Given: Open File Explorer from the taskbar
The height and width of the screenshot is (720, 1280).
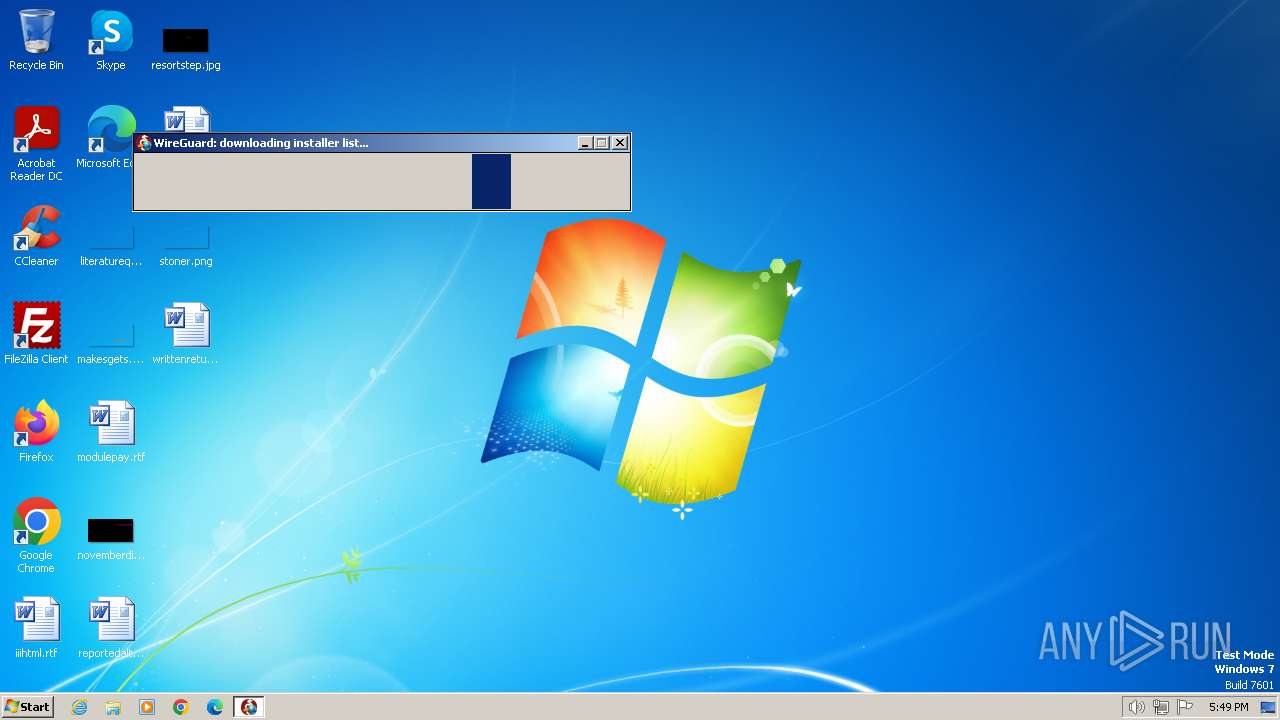Looking at the screenshot, I should tap(113, 707).
